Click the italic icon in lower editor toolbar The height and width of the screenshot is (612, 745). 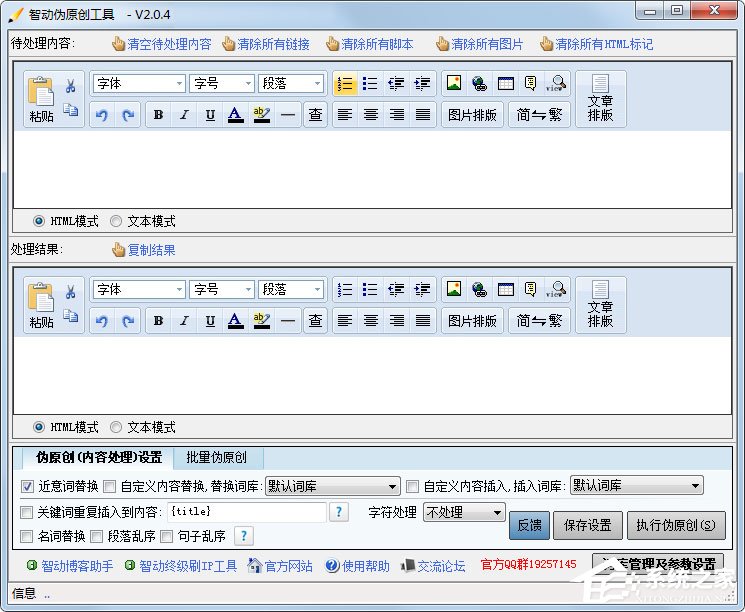click(x=184, y=321)
